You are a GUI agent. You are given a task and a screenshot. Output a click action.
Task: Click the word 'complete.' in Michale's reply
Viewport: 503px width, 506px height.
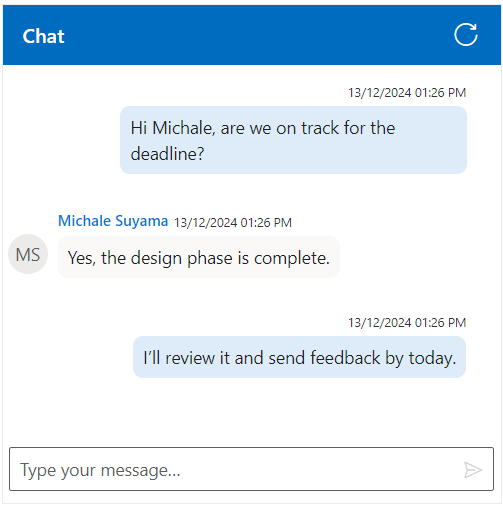coord(292,258)
